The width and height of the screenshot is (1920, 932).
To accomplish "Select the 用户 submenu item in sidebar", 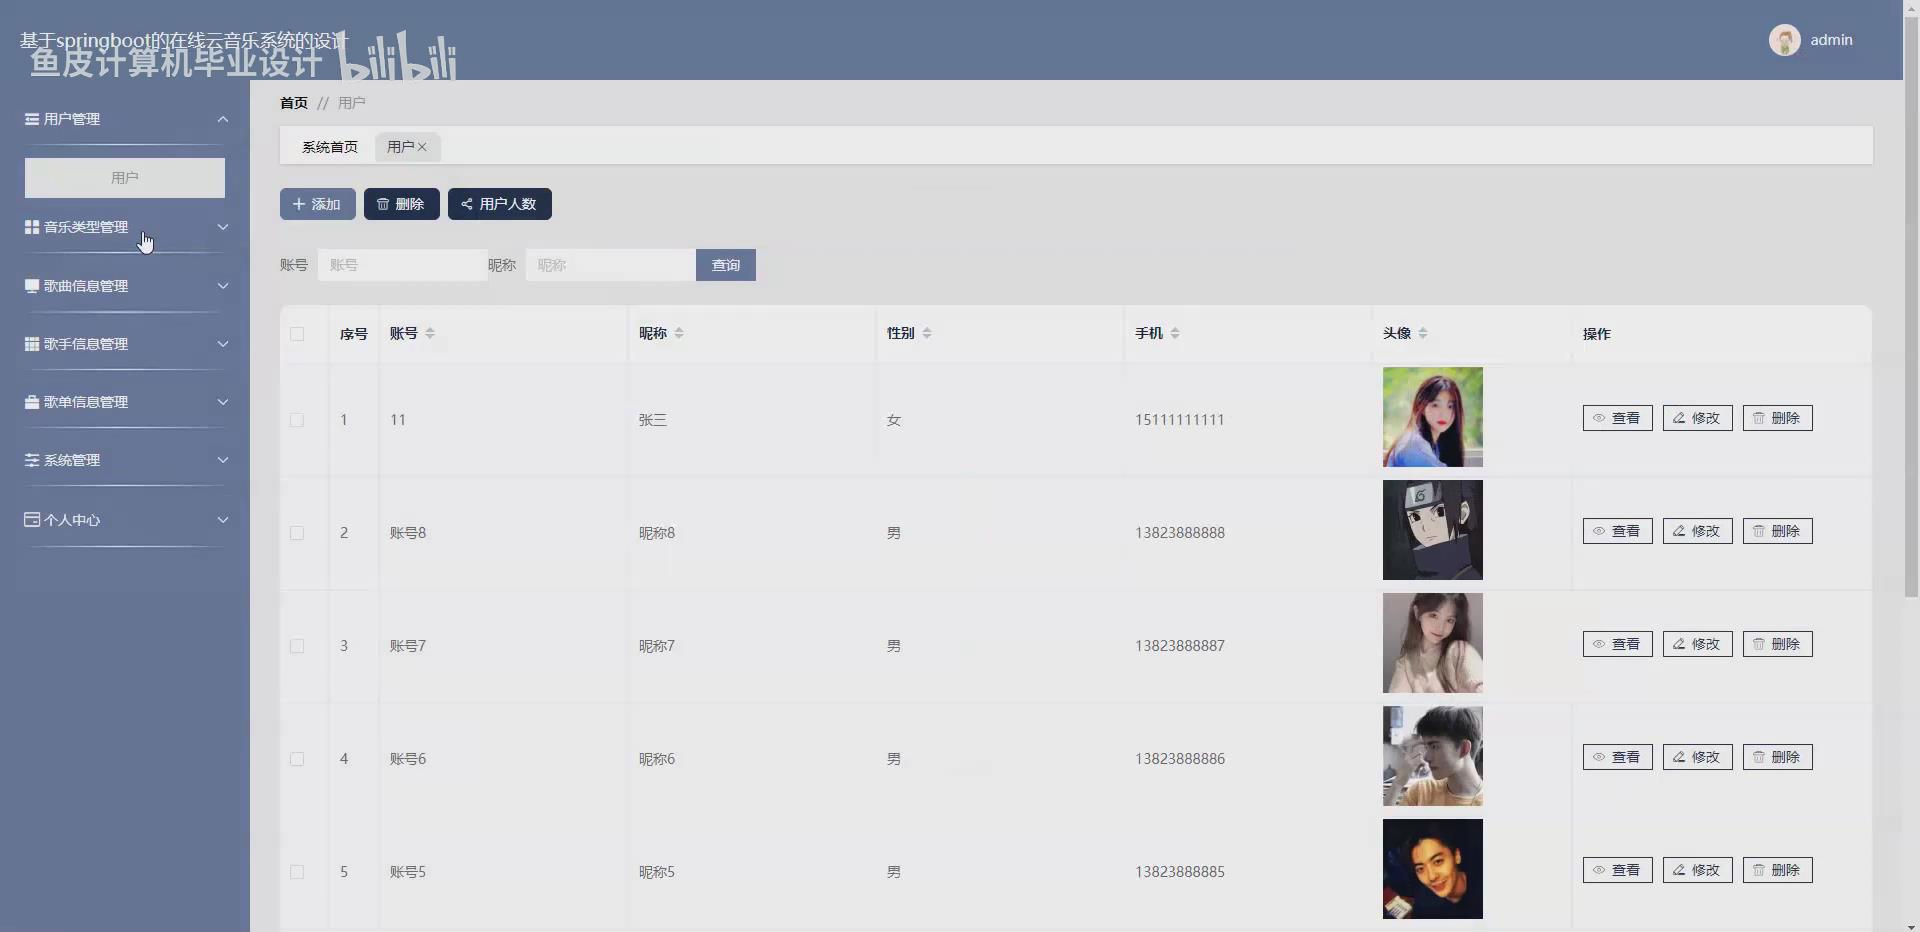I will 125,178.
